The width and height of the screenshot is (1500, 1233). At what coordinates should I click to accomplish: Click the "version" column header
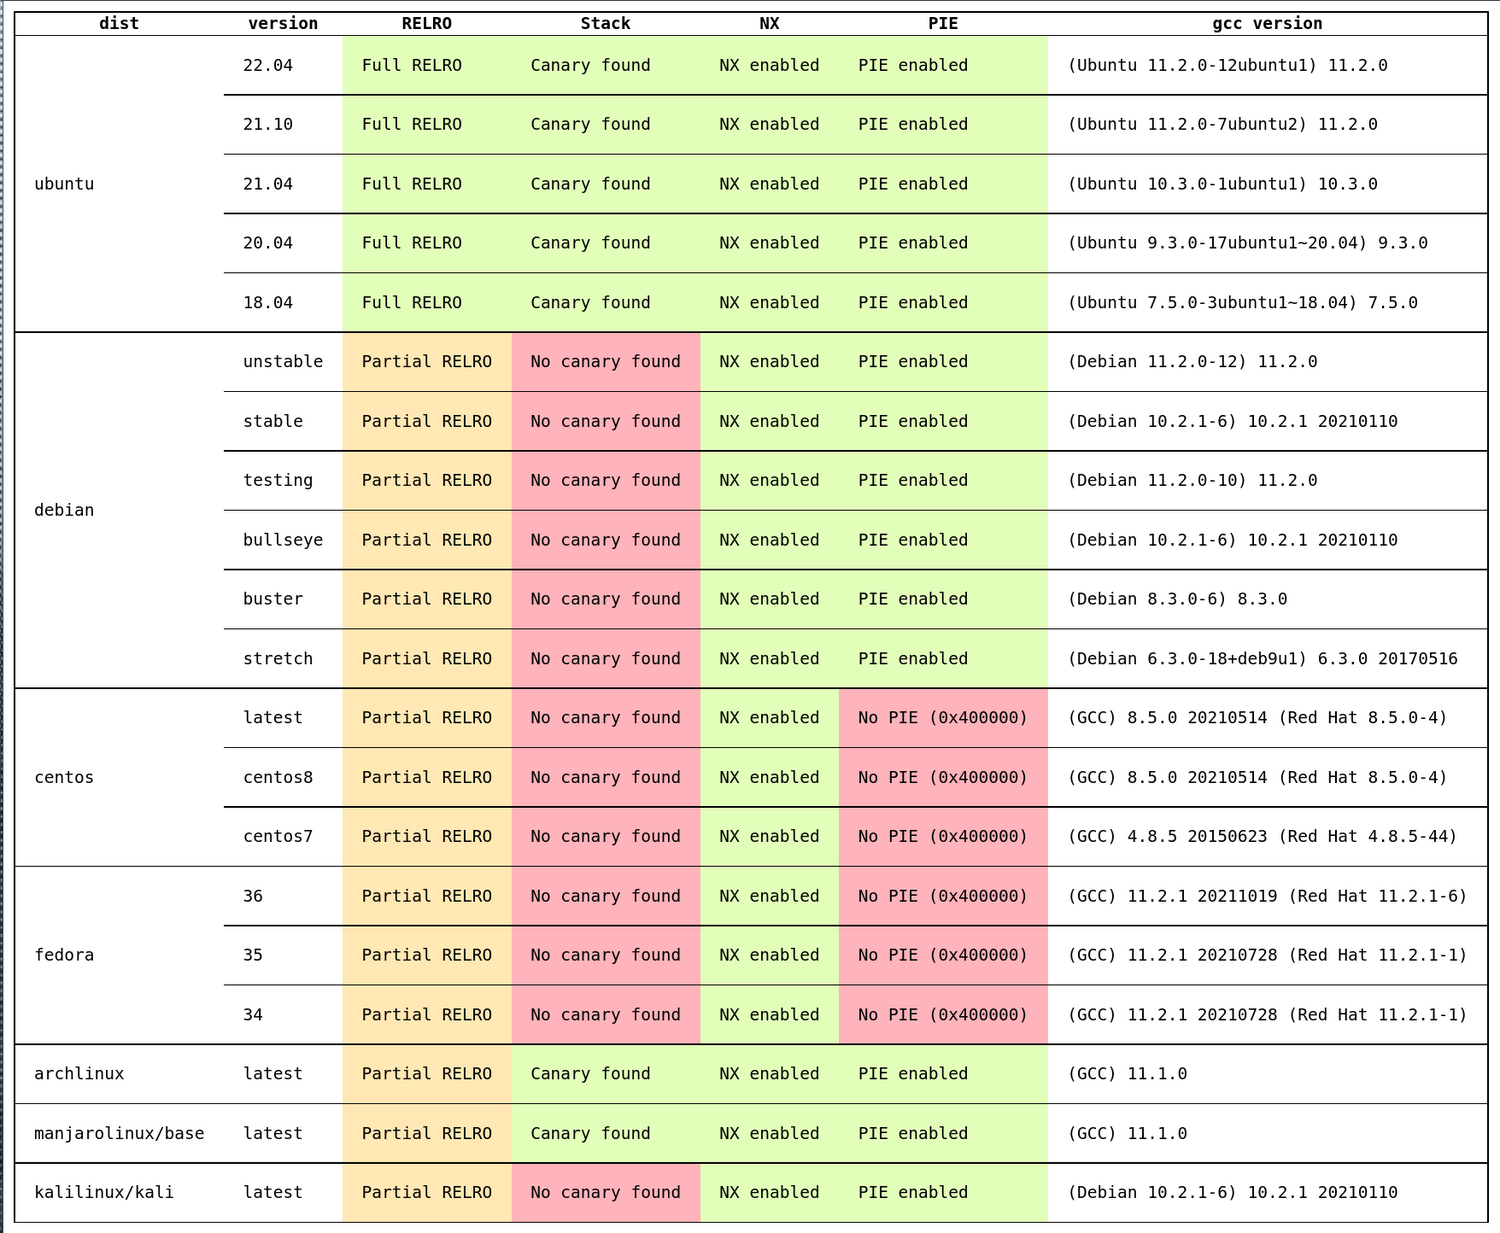[x=283, y=23]
